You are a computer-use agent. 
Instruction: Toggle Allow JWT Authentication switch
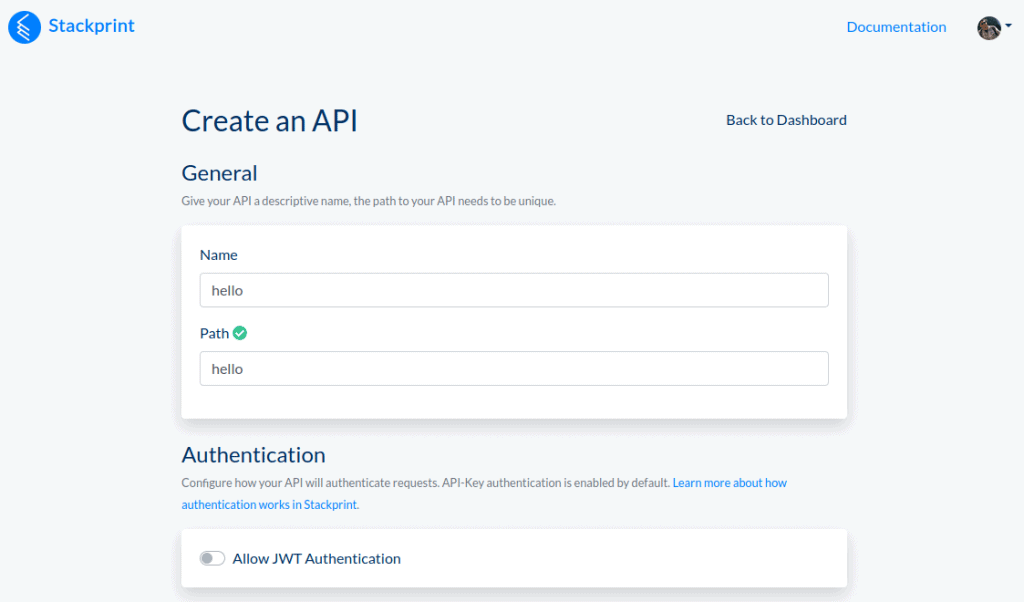pos(212,558)
